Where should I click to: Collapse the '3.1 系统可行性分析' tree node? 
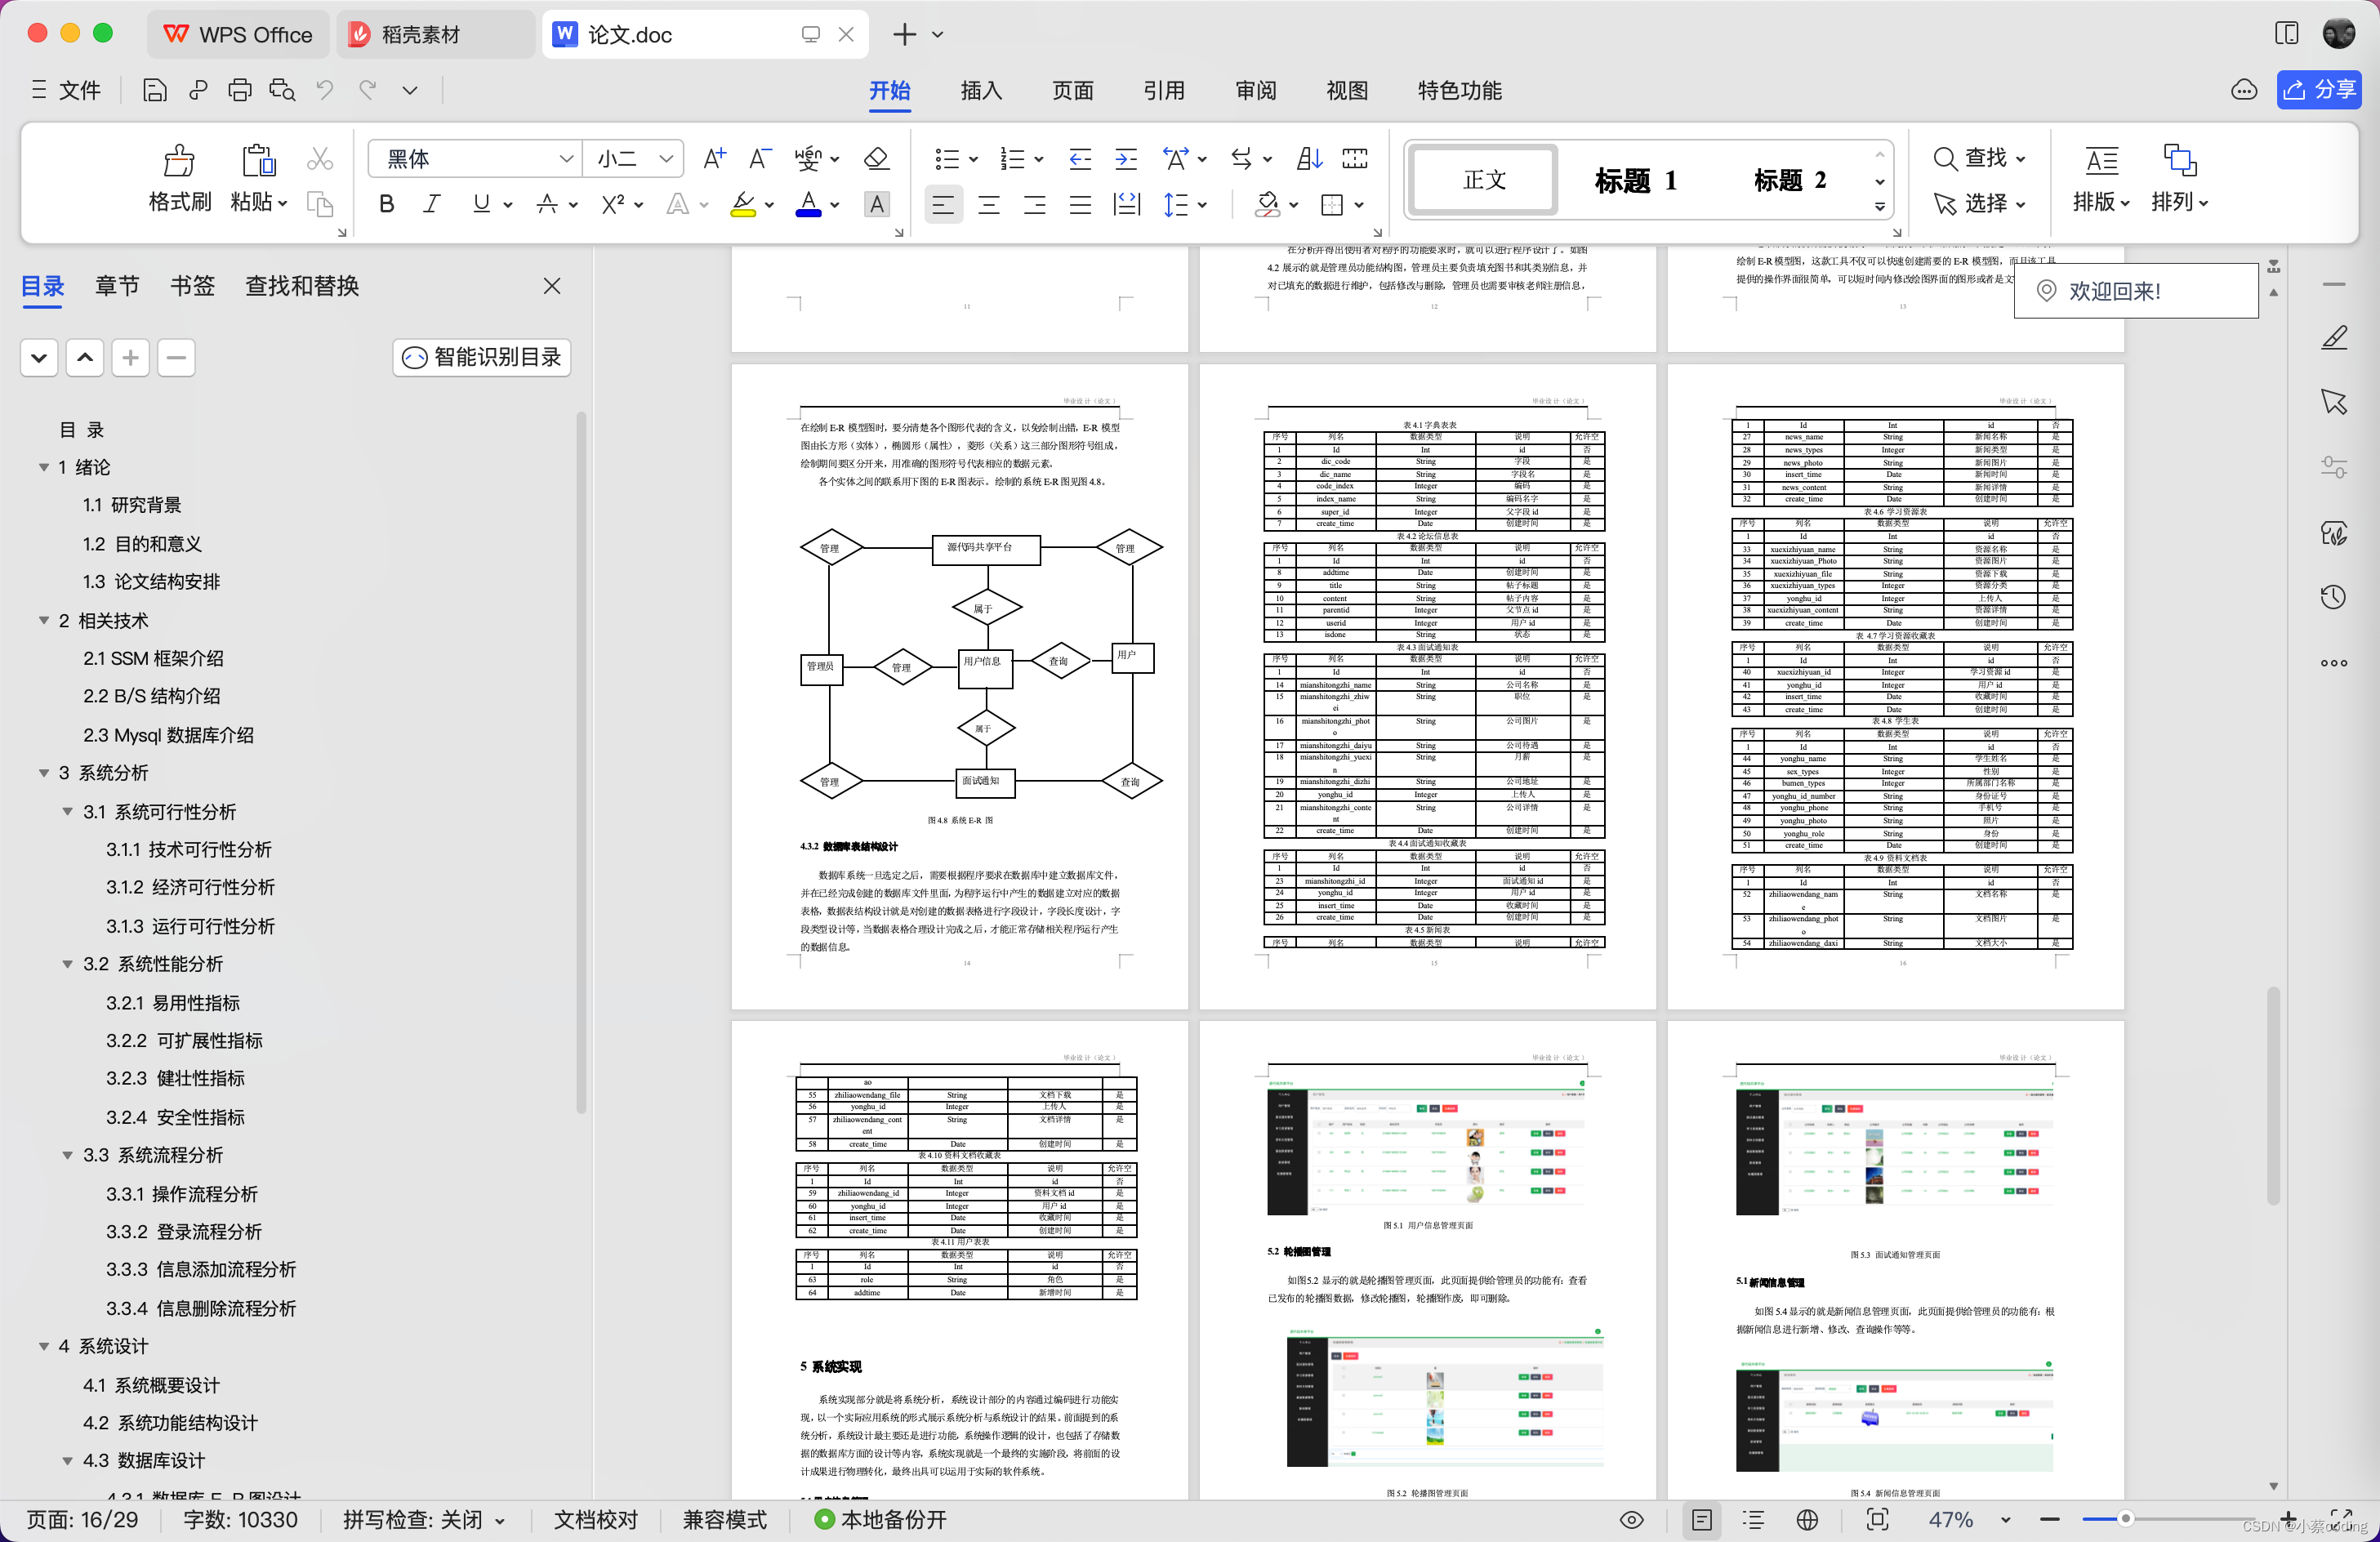tap(68, 812)
